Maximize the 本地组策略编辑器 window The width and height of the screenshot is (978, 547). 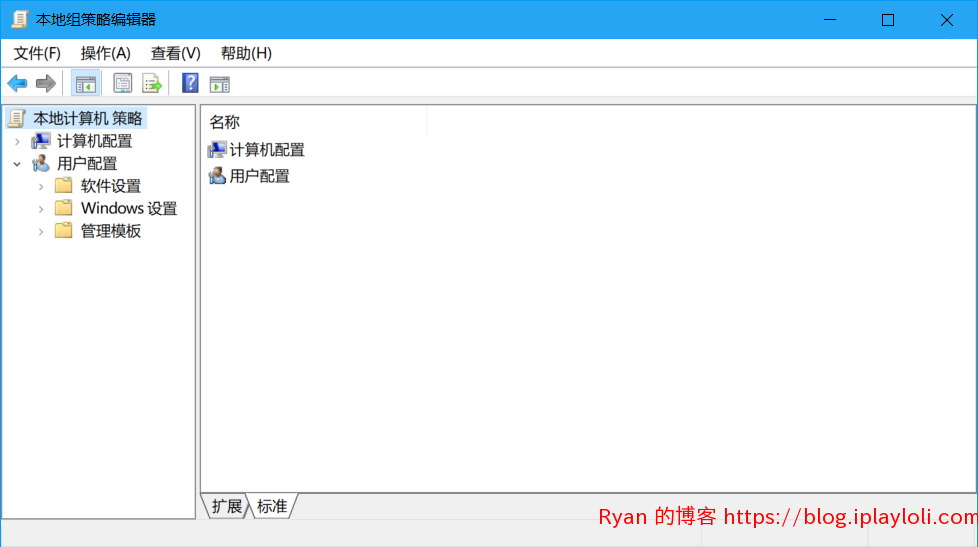point(888,20)
